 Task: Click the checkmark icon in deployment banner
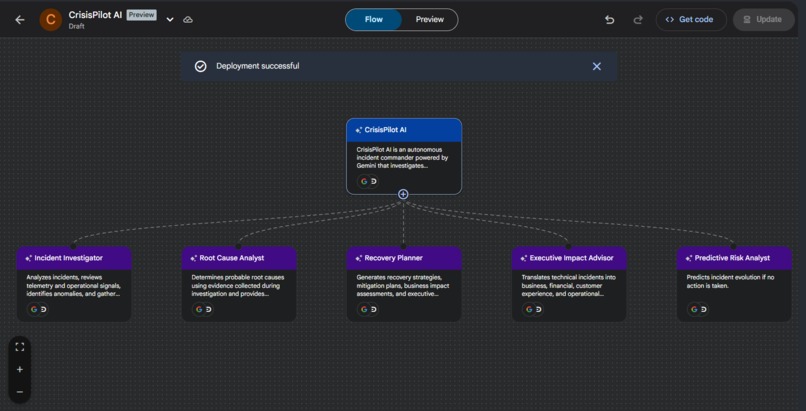pos(200,66)
